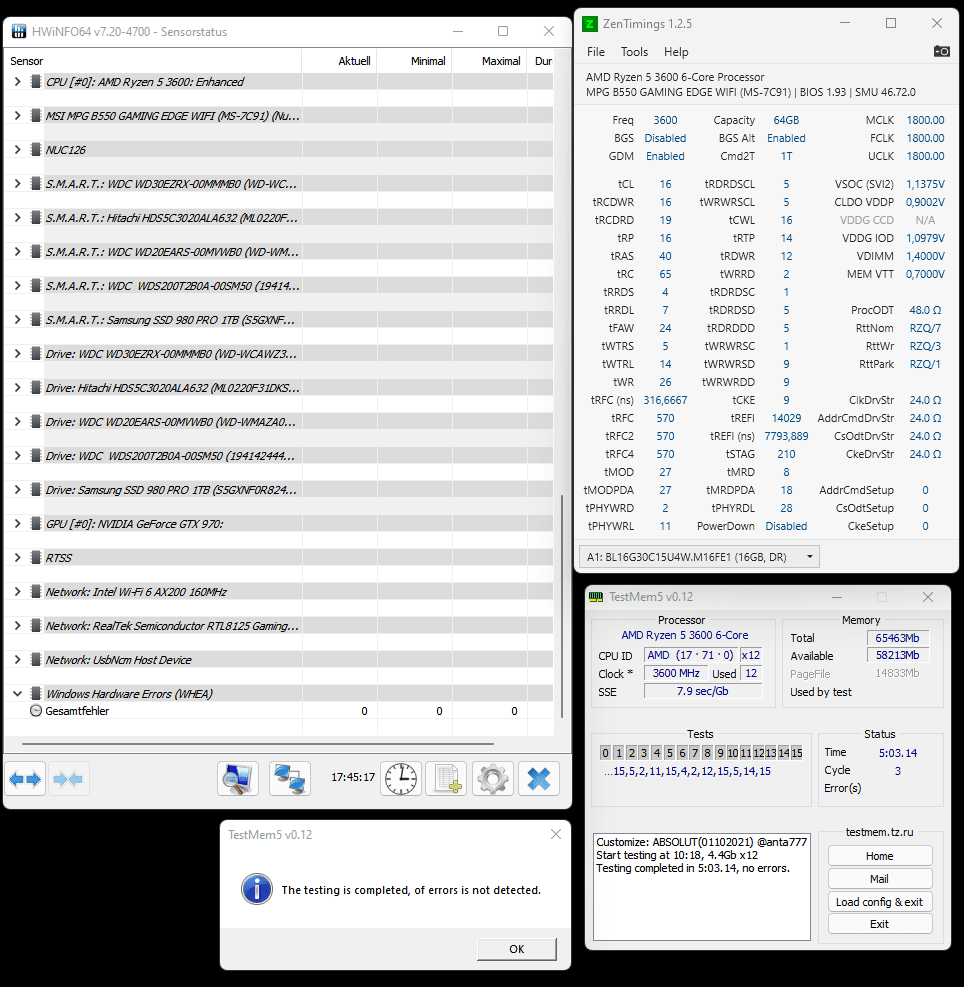The width and height of the screenshot is (964, 987).
Task: Click the Status Time 5:03.14 value
Action: tap(898, 752)
